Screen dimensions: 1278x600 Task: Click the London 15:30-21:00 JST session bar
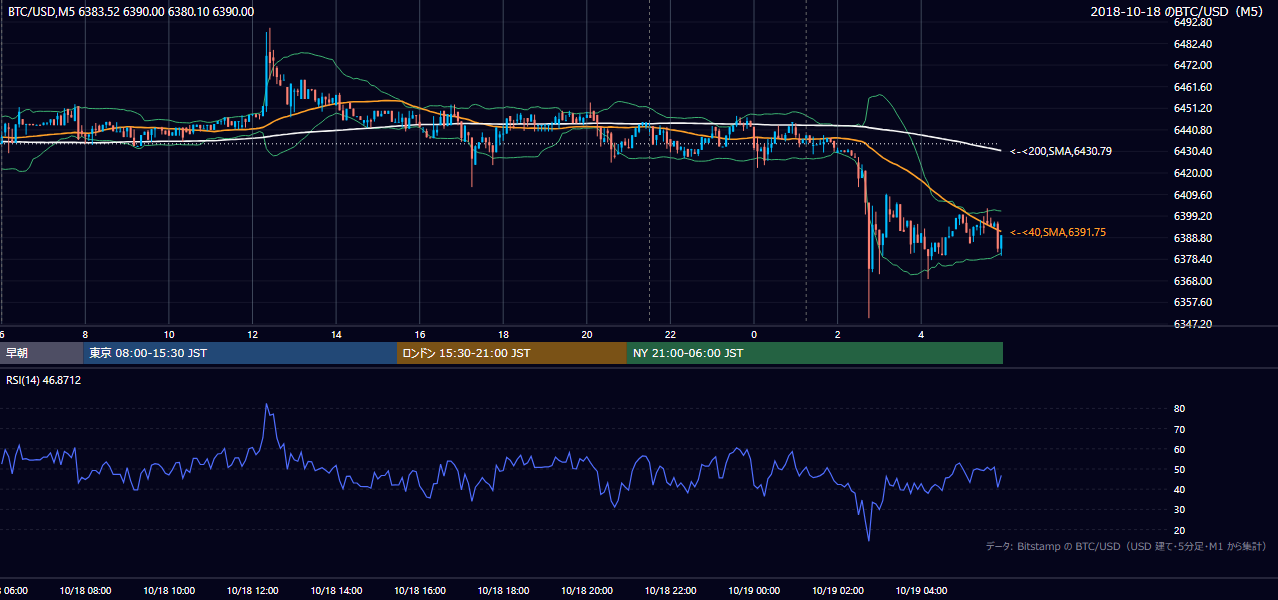pyautogui.click(x=512, y=353)
